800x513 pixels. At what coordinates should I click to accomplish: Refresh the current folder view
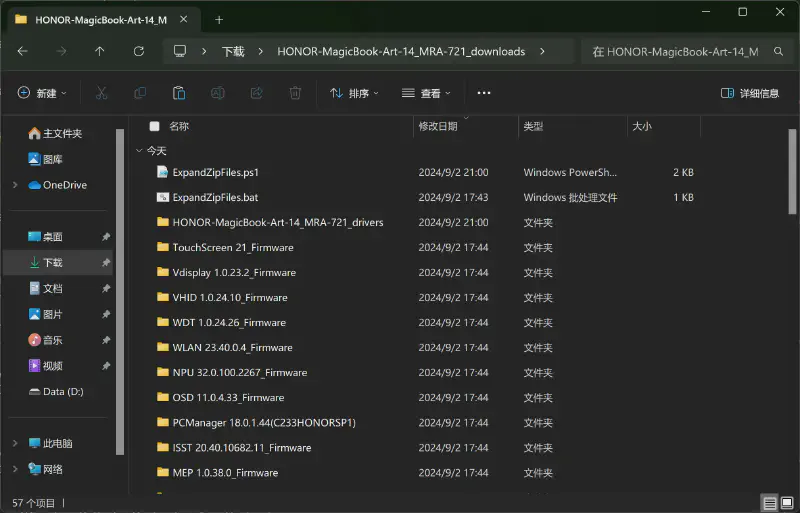139,51
